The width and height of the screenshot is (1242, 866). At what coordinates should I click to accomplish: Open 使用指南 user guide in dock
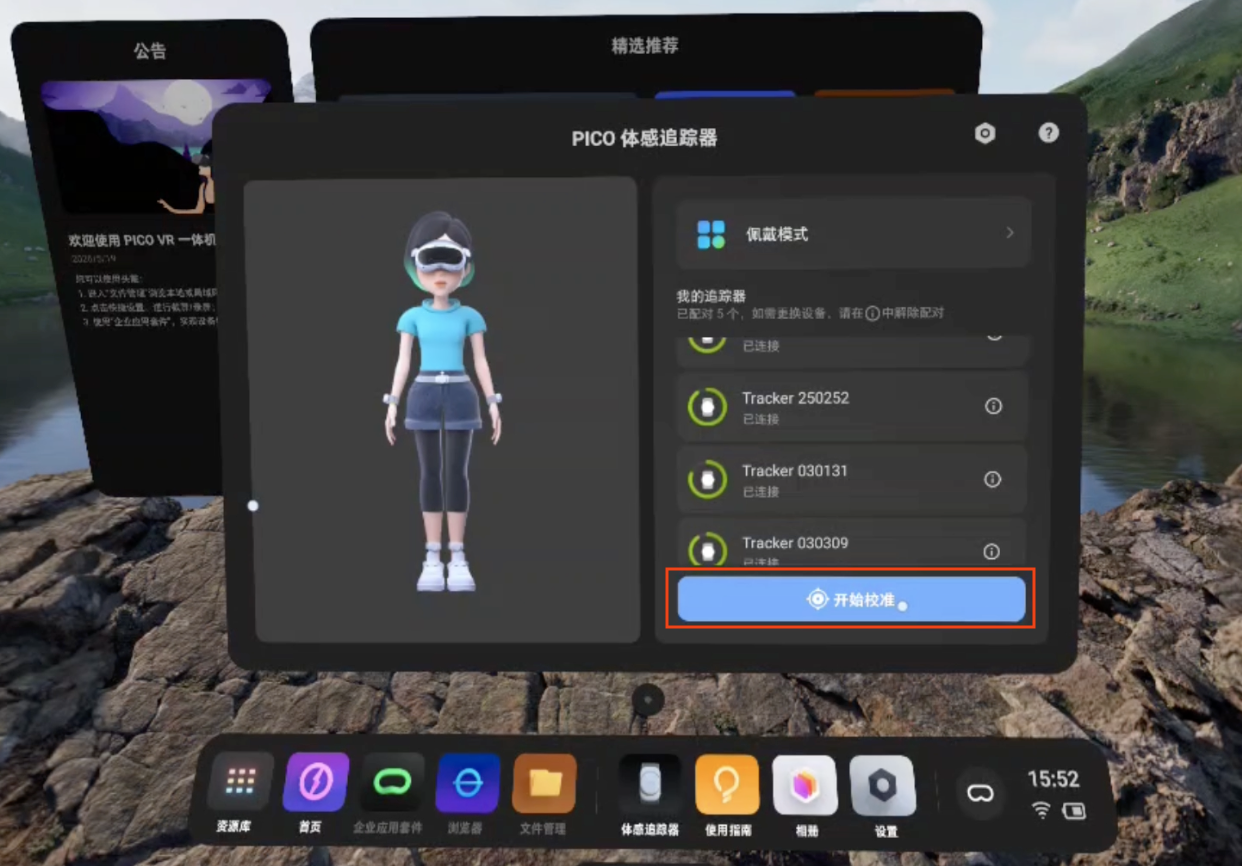[728, 784]
